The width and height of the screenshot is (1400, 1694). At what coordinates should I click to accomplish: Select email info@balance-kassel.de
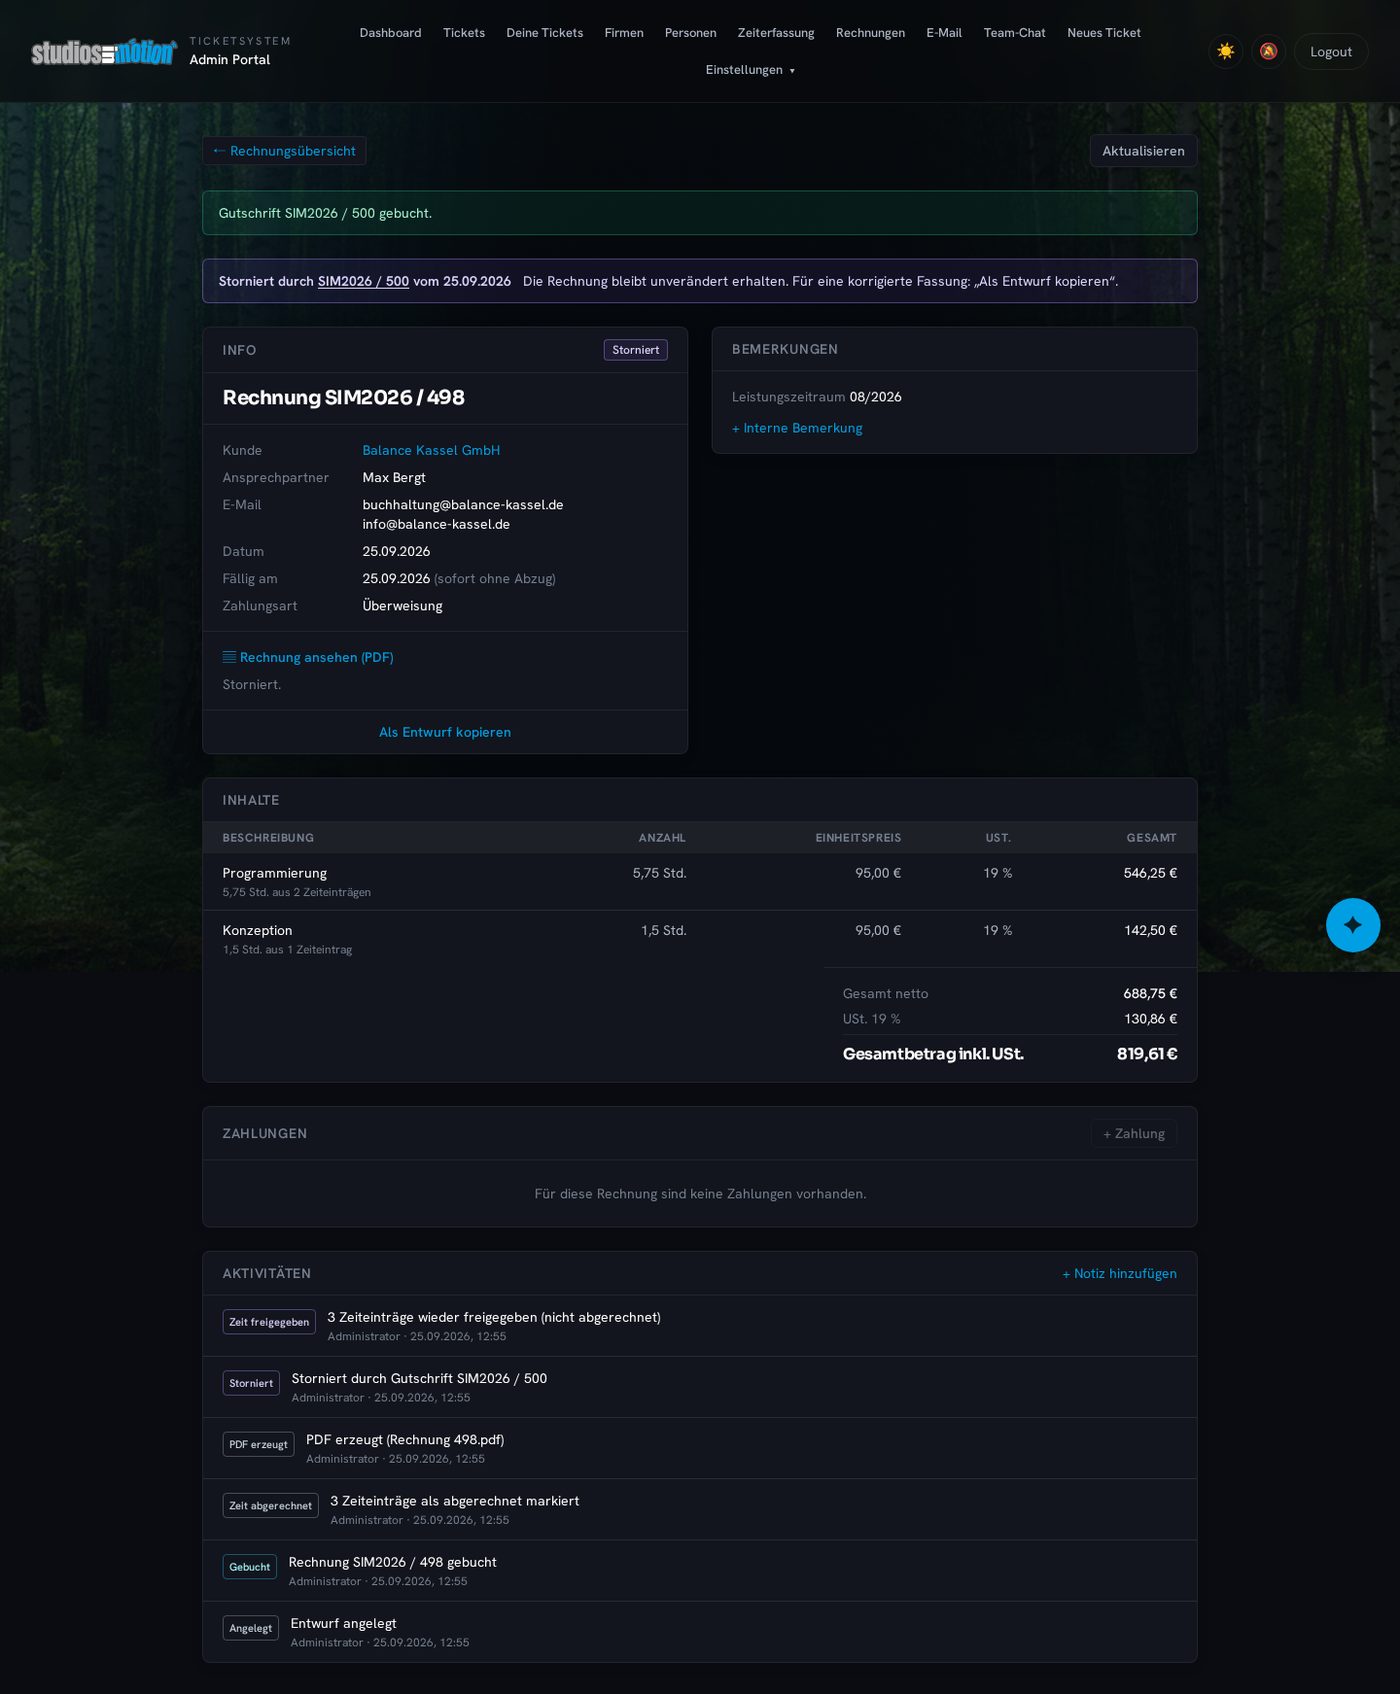pyautogui.click(x=436, y=524)
